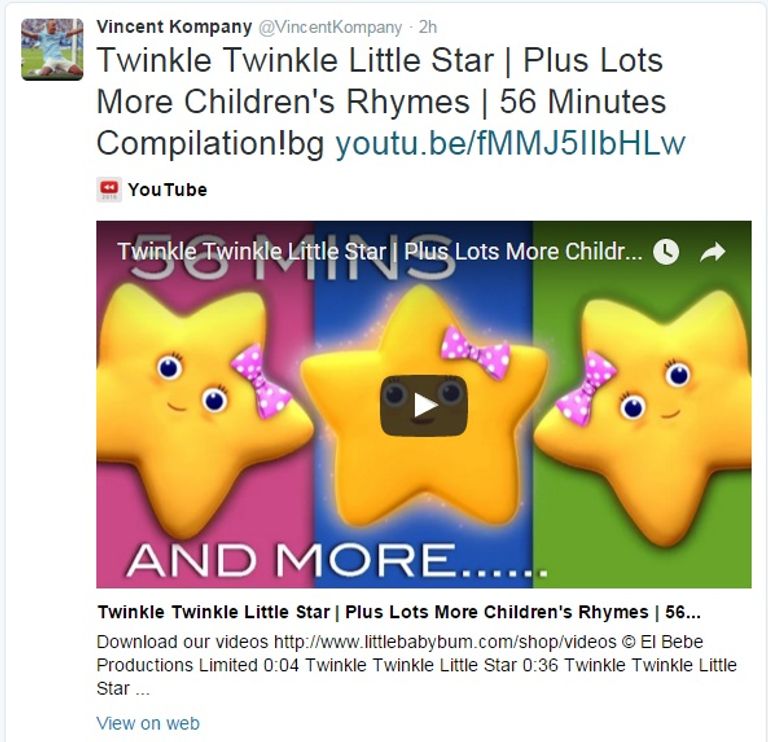The width and height of the screenshot is (768, 742).
Task: Play the Twinkle Twinkle video
Action: [x=424, y=406]
